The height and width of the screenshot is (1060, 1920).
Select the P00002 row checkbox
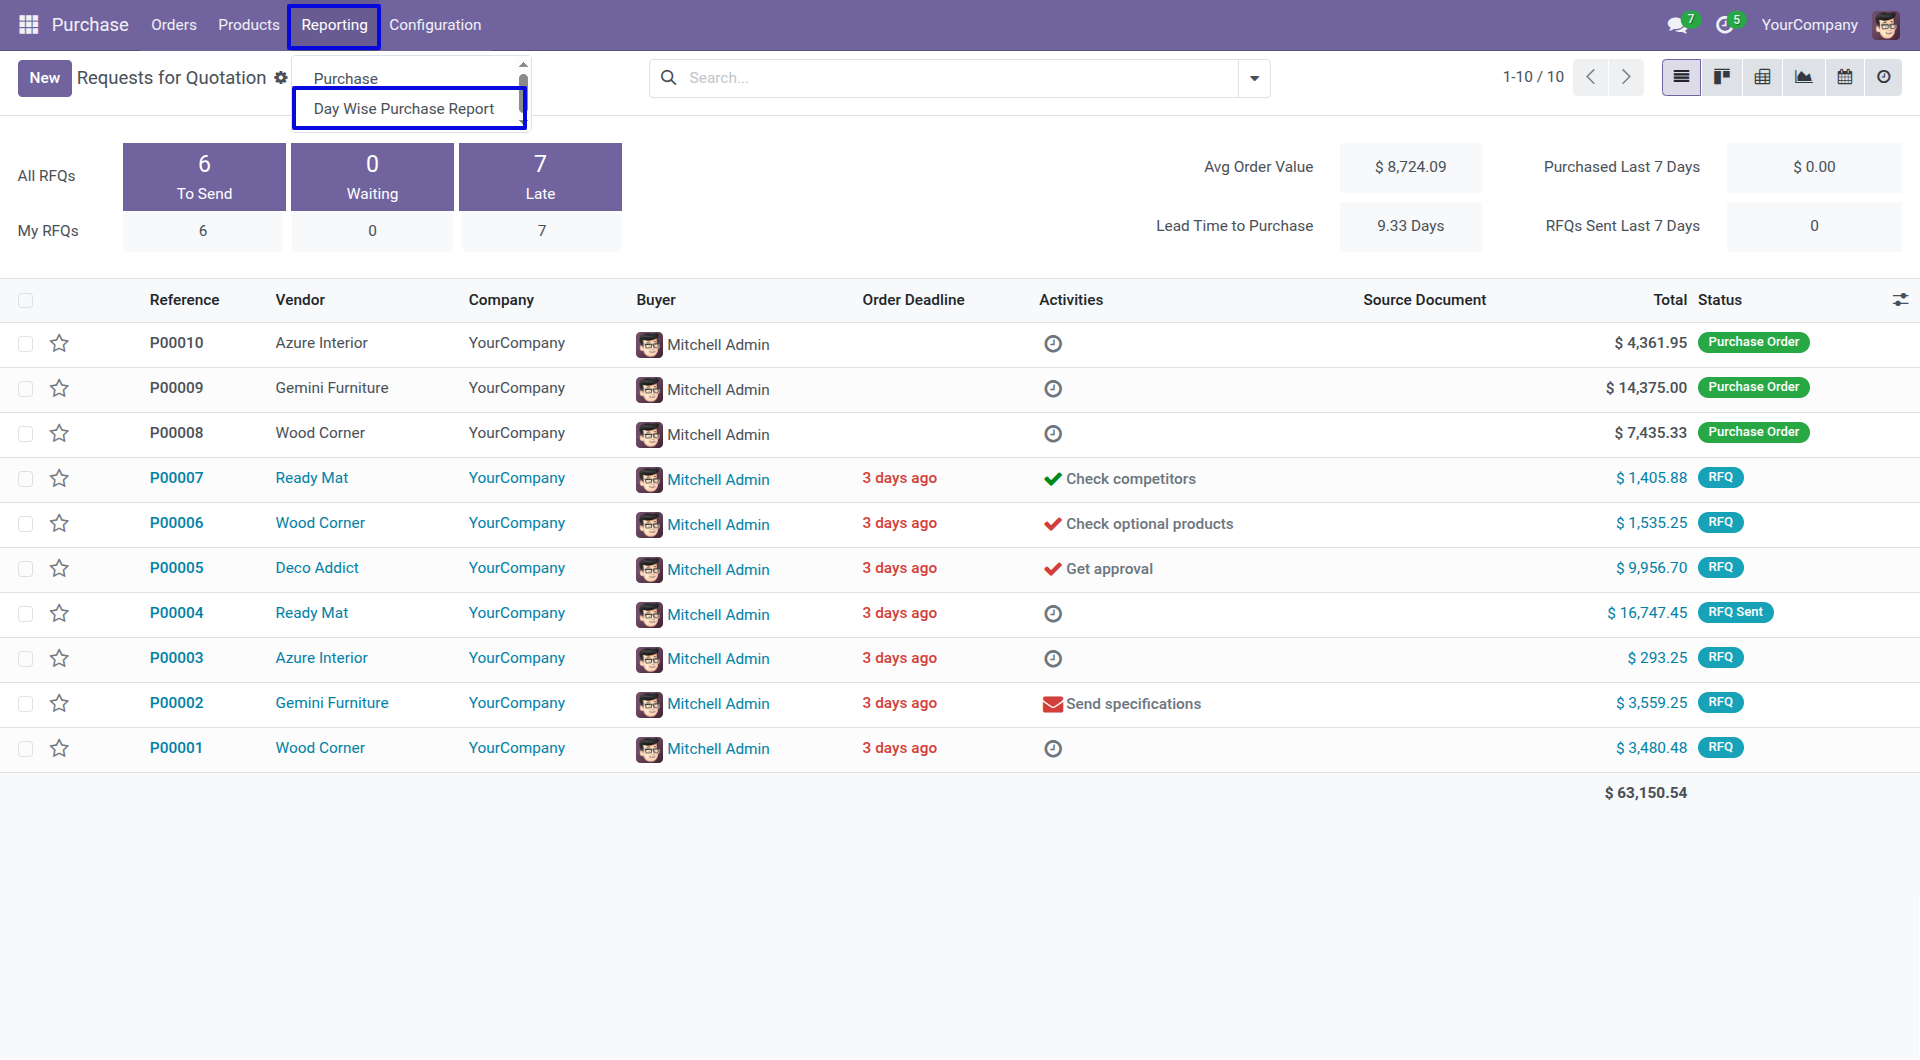26,704
